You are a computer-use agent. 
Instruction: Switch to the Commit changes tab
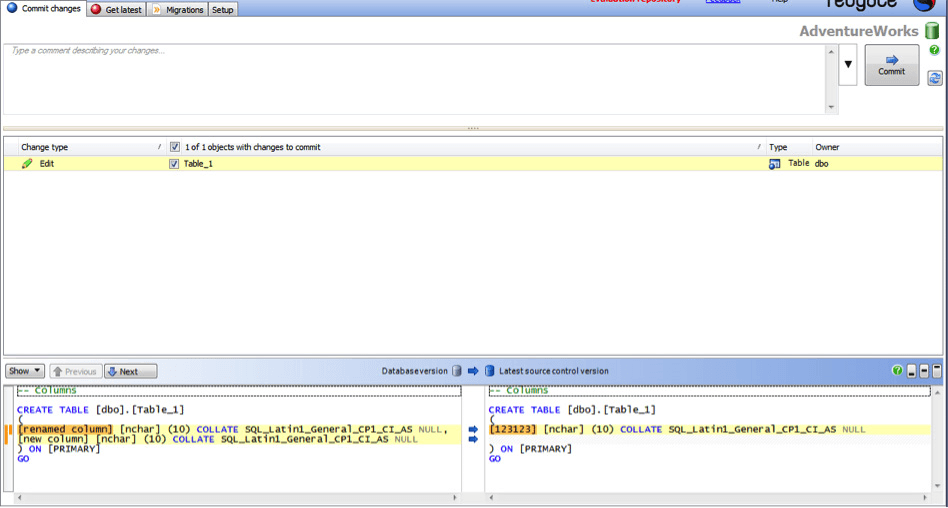tap(44, 9)
